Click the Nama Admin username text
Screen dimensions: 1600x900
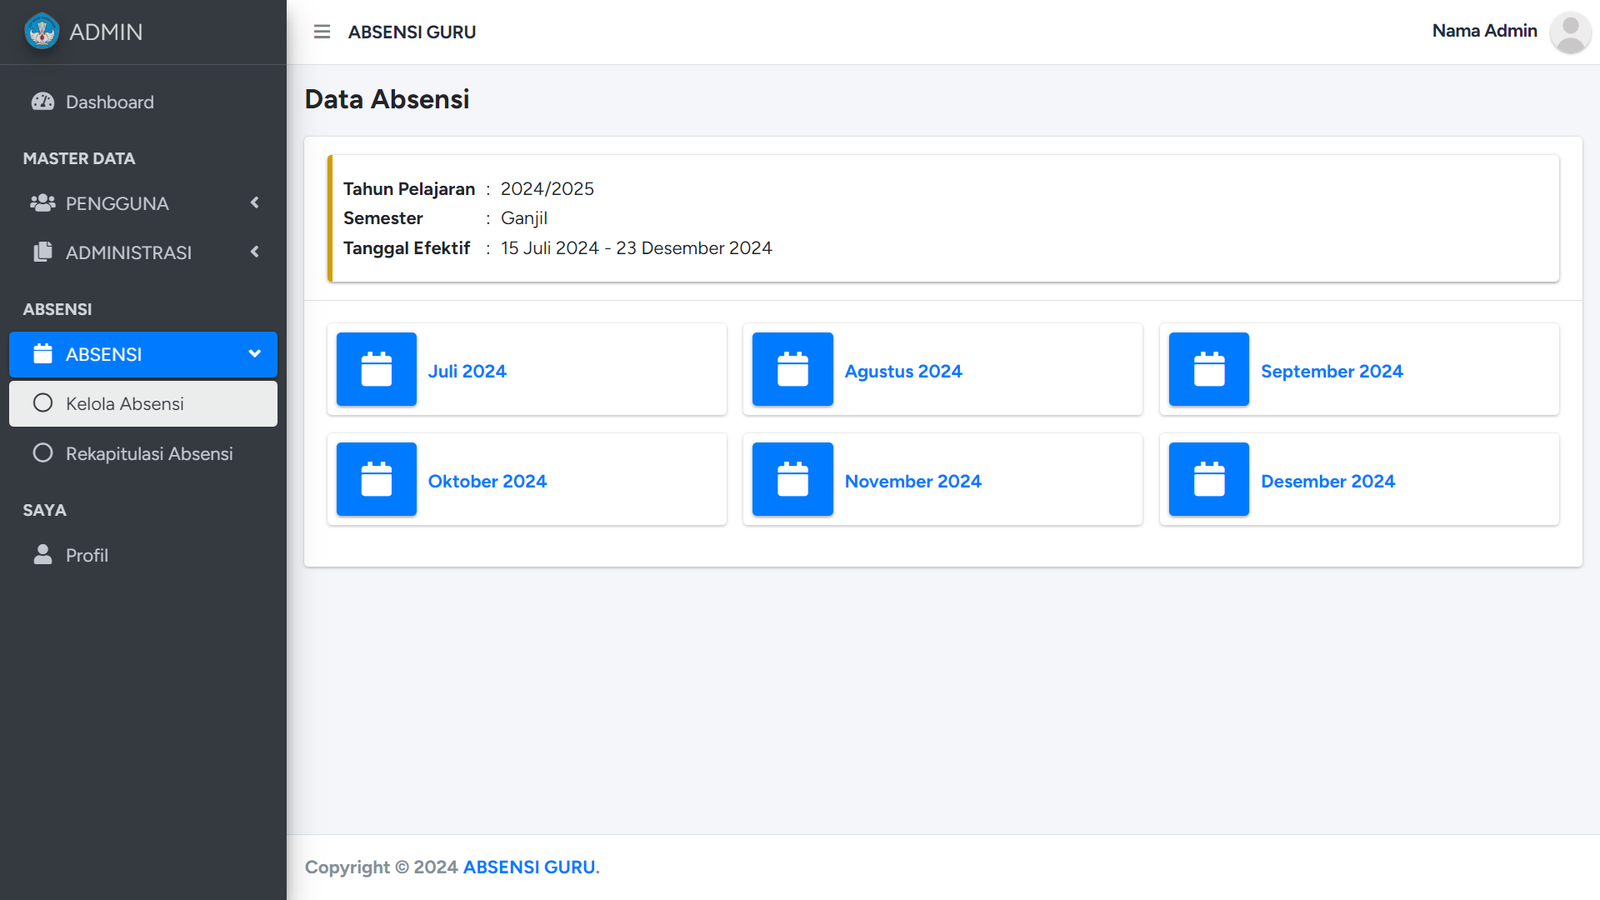[x=1484, y=31]
